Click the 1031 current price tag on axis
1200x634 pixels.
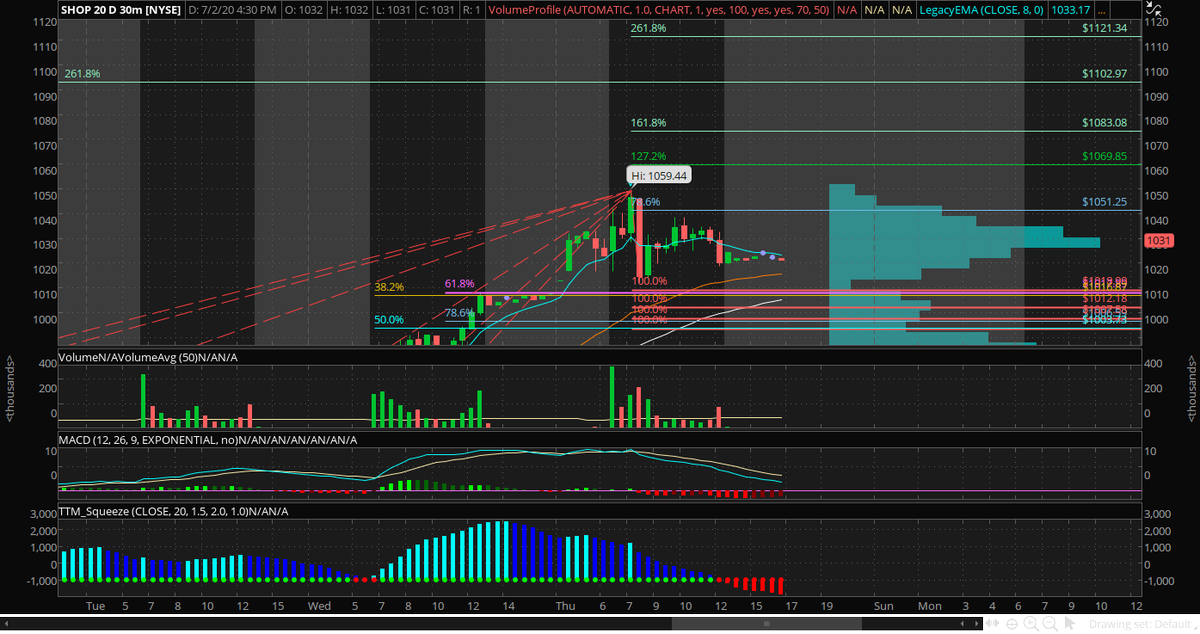coord(1158,241)
